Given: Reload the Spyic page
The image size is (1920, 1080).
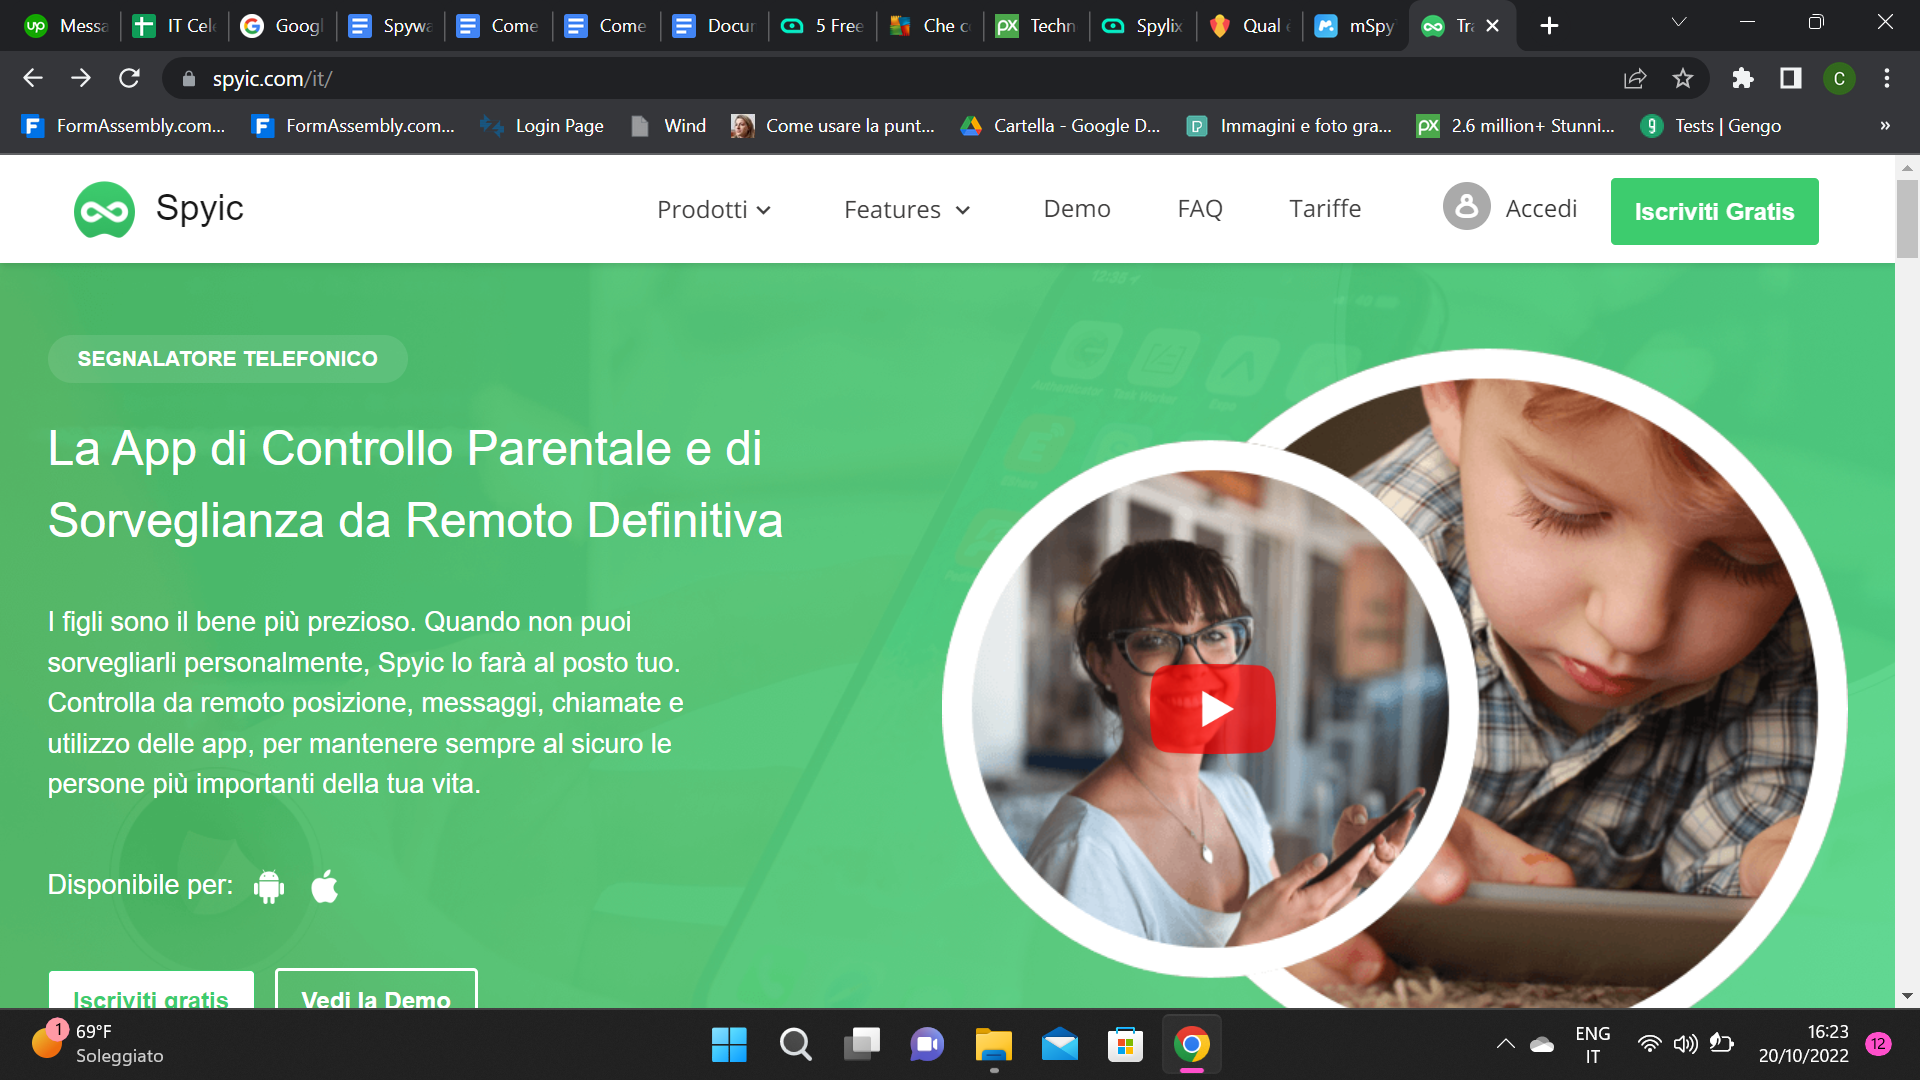Looking at the screenshot, I should click(129, 79).
